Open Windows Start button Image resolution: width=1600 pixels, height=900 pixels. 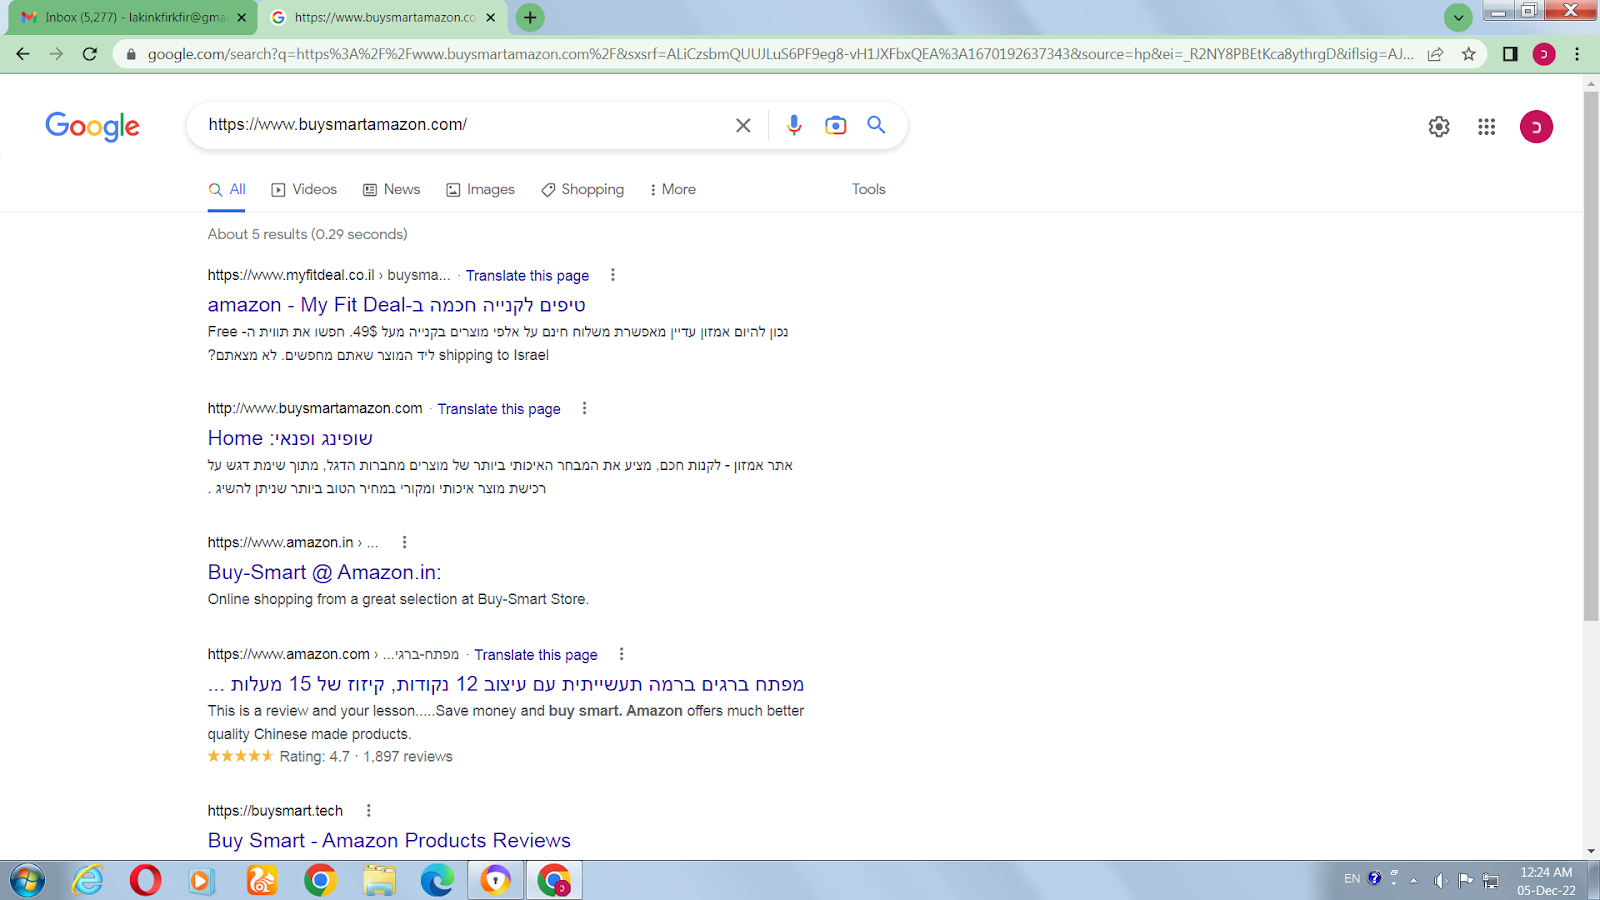27,881
